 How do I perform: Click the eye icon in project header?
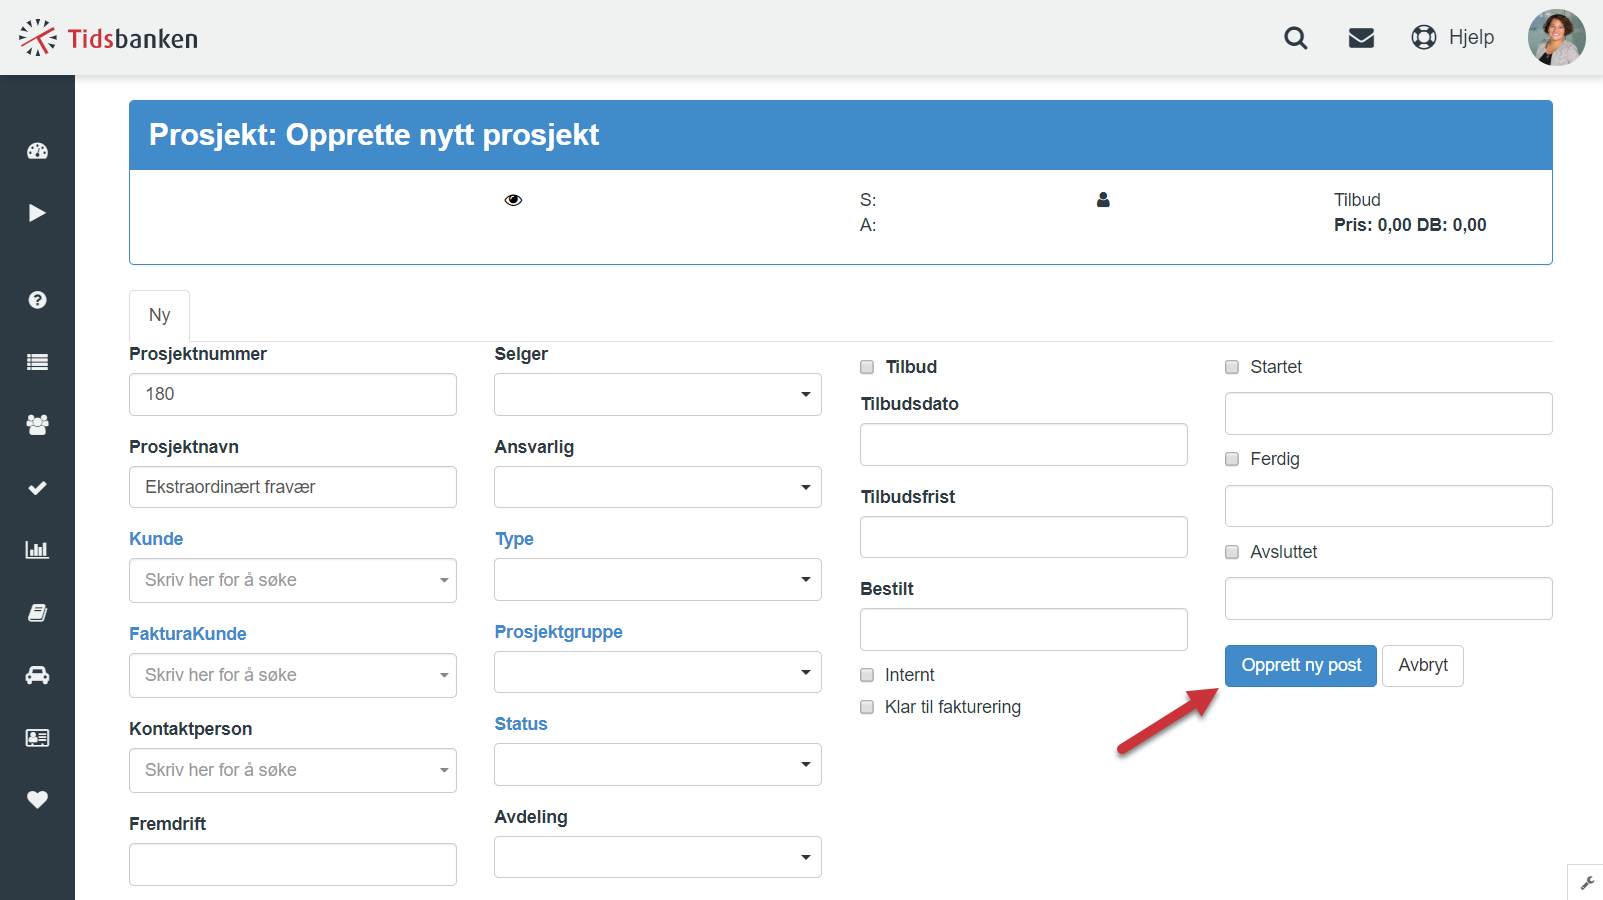513,200
